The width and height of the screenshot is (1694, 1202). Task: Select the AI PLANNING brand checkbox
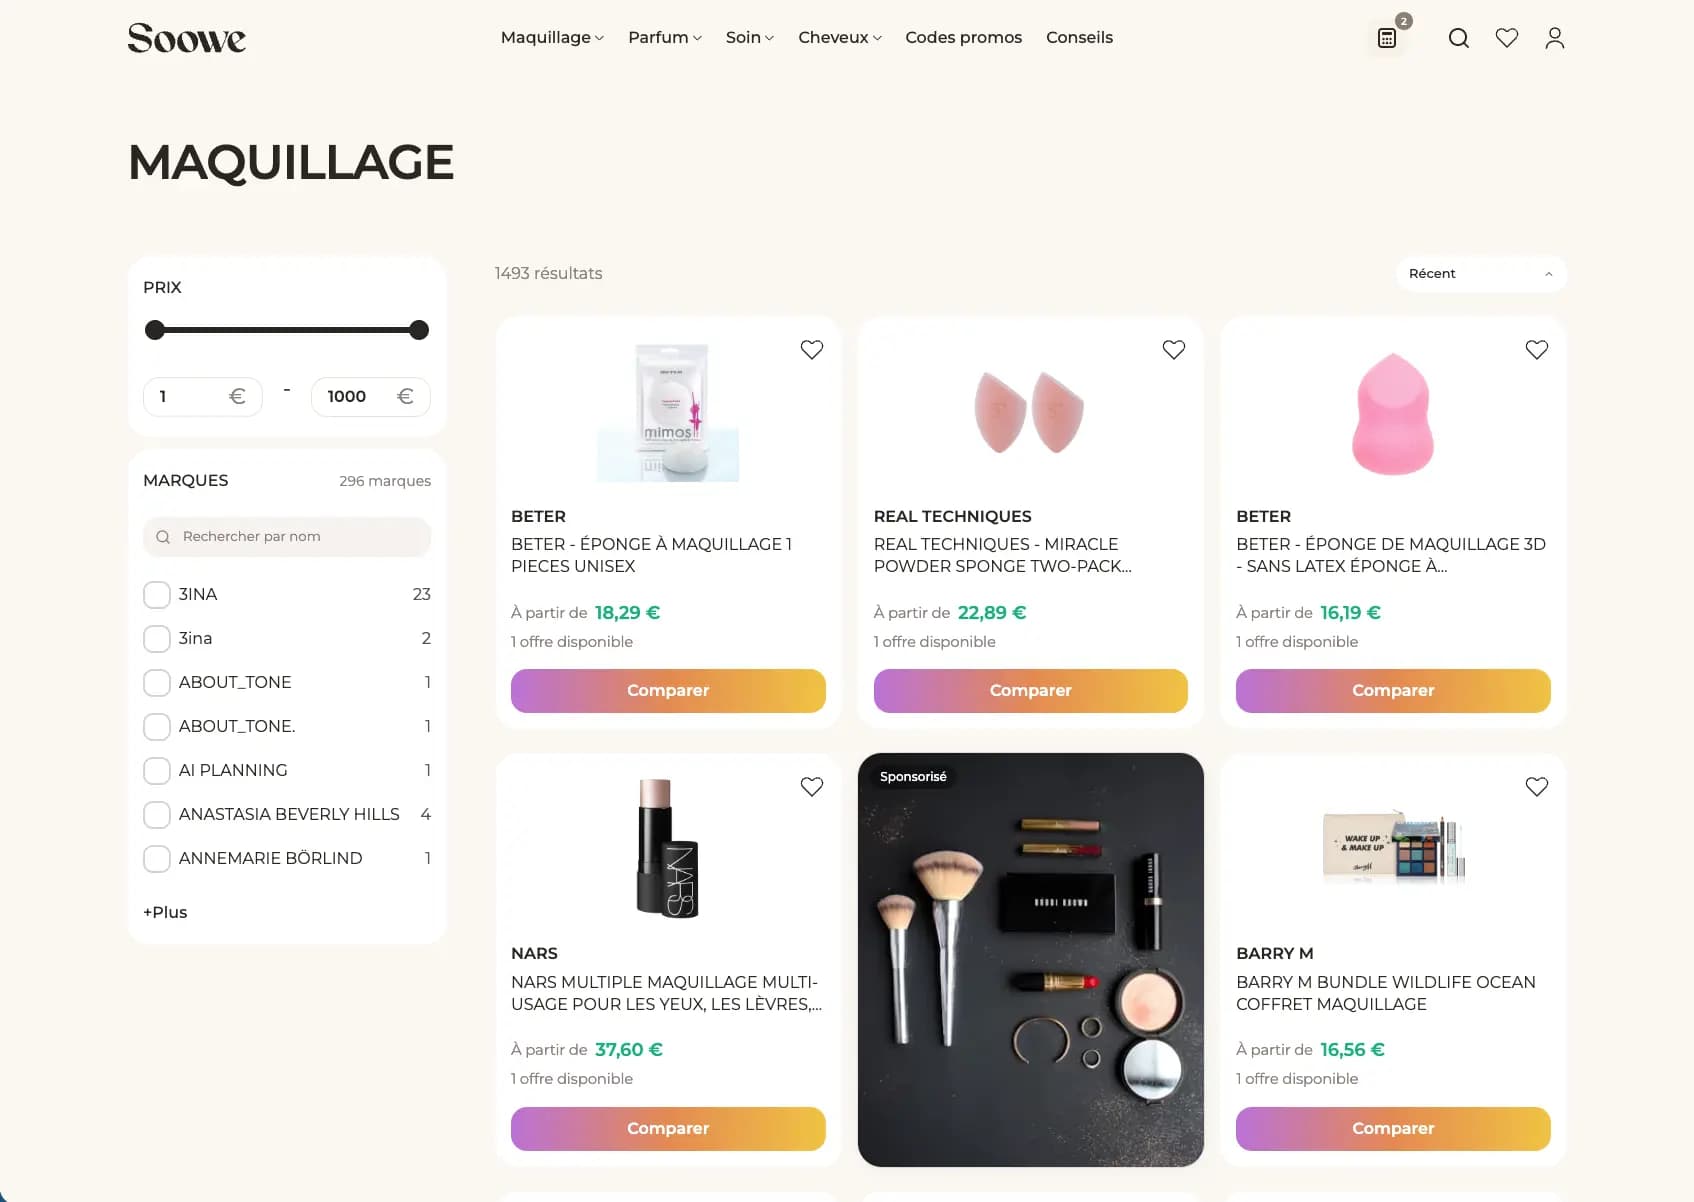[157, 771]
